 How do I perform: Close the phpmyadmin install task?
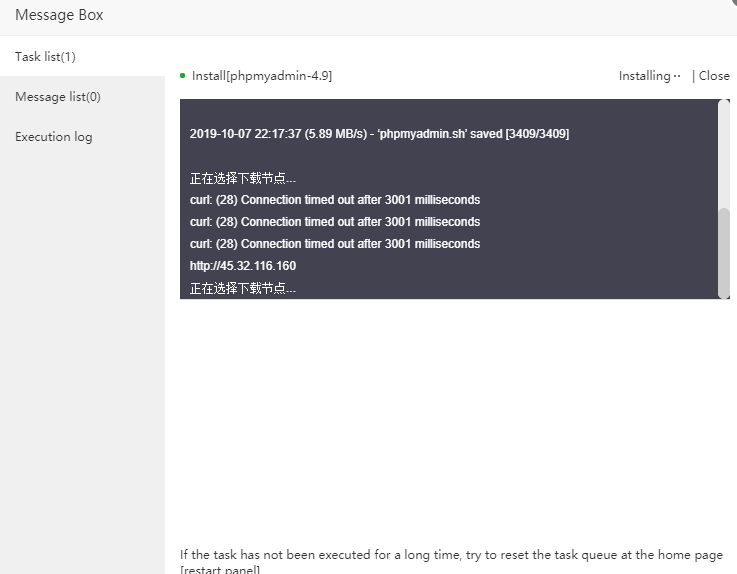[714, 76]
